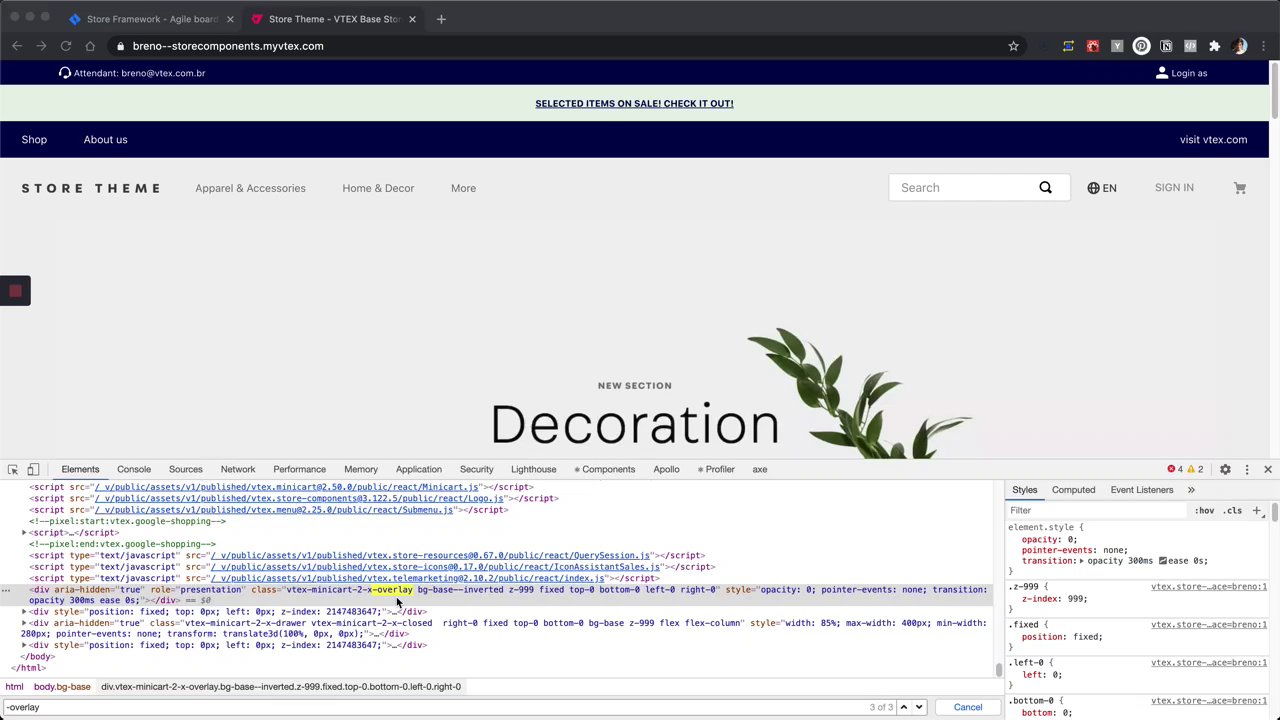
Task: Open the Apollo DevTools tab
Action: [x=666, y=469]
